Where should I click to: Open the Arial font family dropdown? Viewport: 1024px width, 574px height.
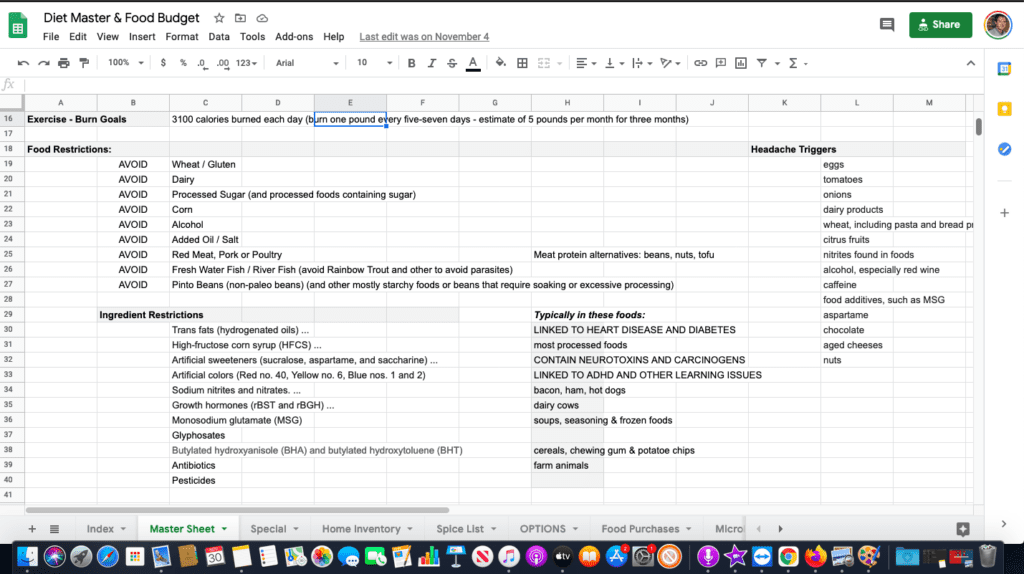pos(307,63)
